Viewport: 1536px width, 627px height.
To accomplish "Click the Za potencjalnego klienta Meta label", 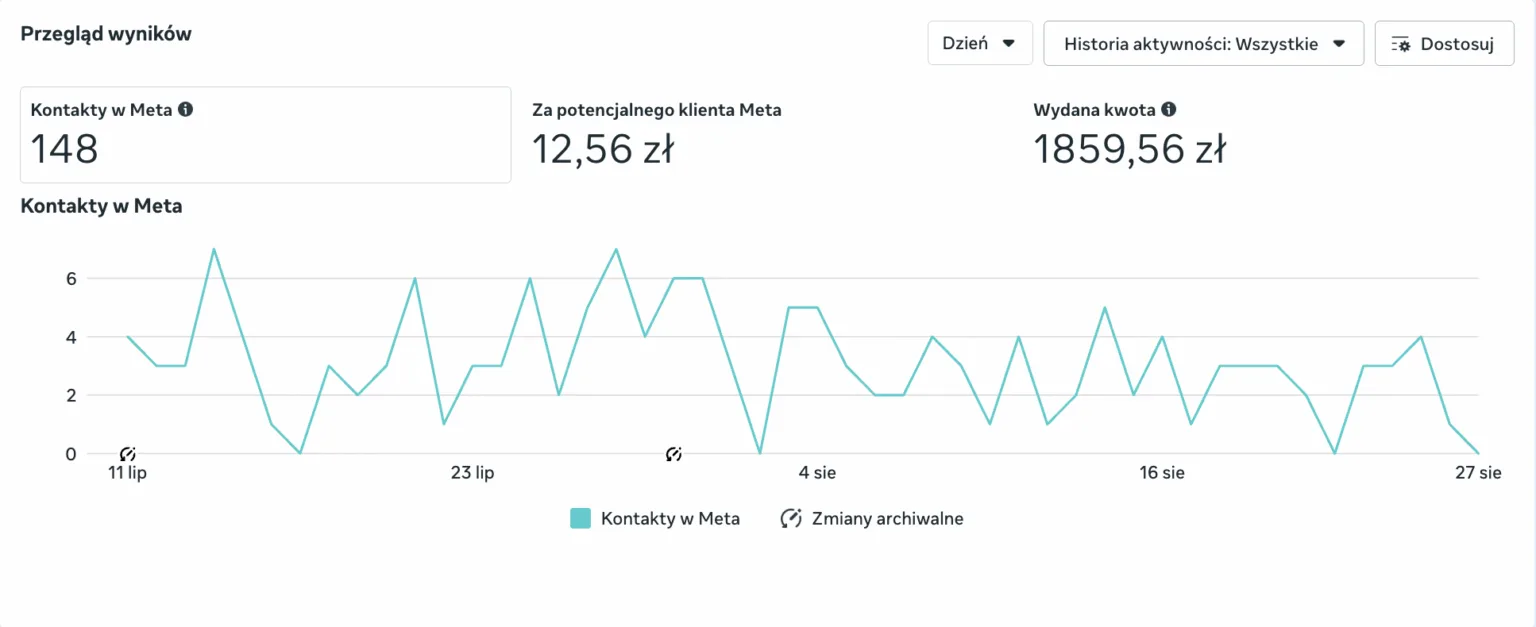I will pyautogui.click(x=657, y=110).
